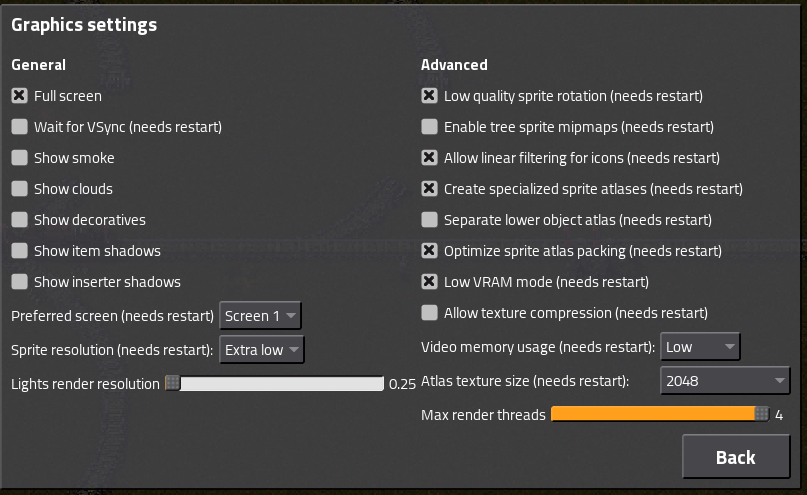Viewport: 807px width, 495px height.
Task: Uncheck Allow linear filtering for icons
Action: click(429, 157)
